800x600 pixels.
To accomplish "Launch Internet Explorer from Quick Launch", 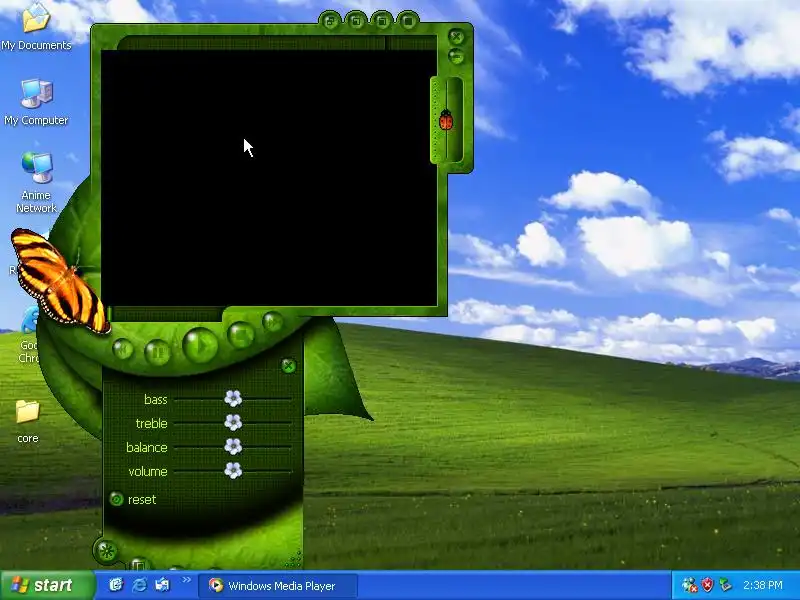I will 139,585.
